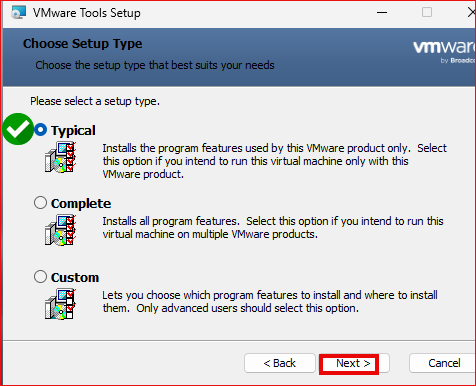The width and height of the screenshot is (476, 386).
Task: Select the Complete setup radio button
Action: pos(40,202)
